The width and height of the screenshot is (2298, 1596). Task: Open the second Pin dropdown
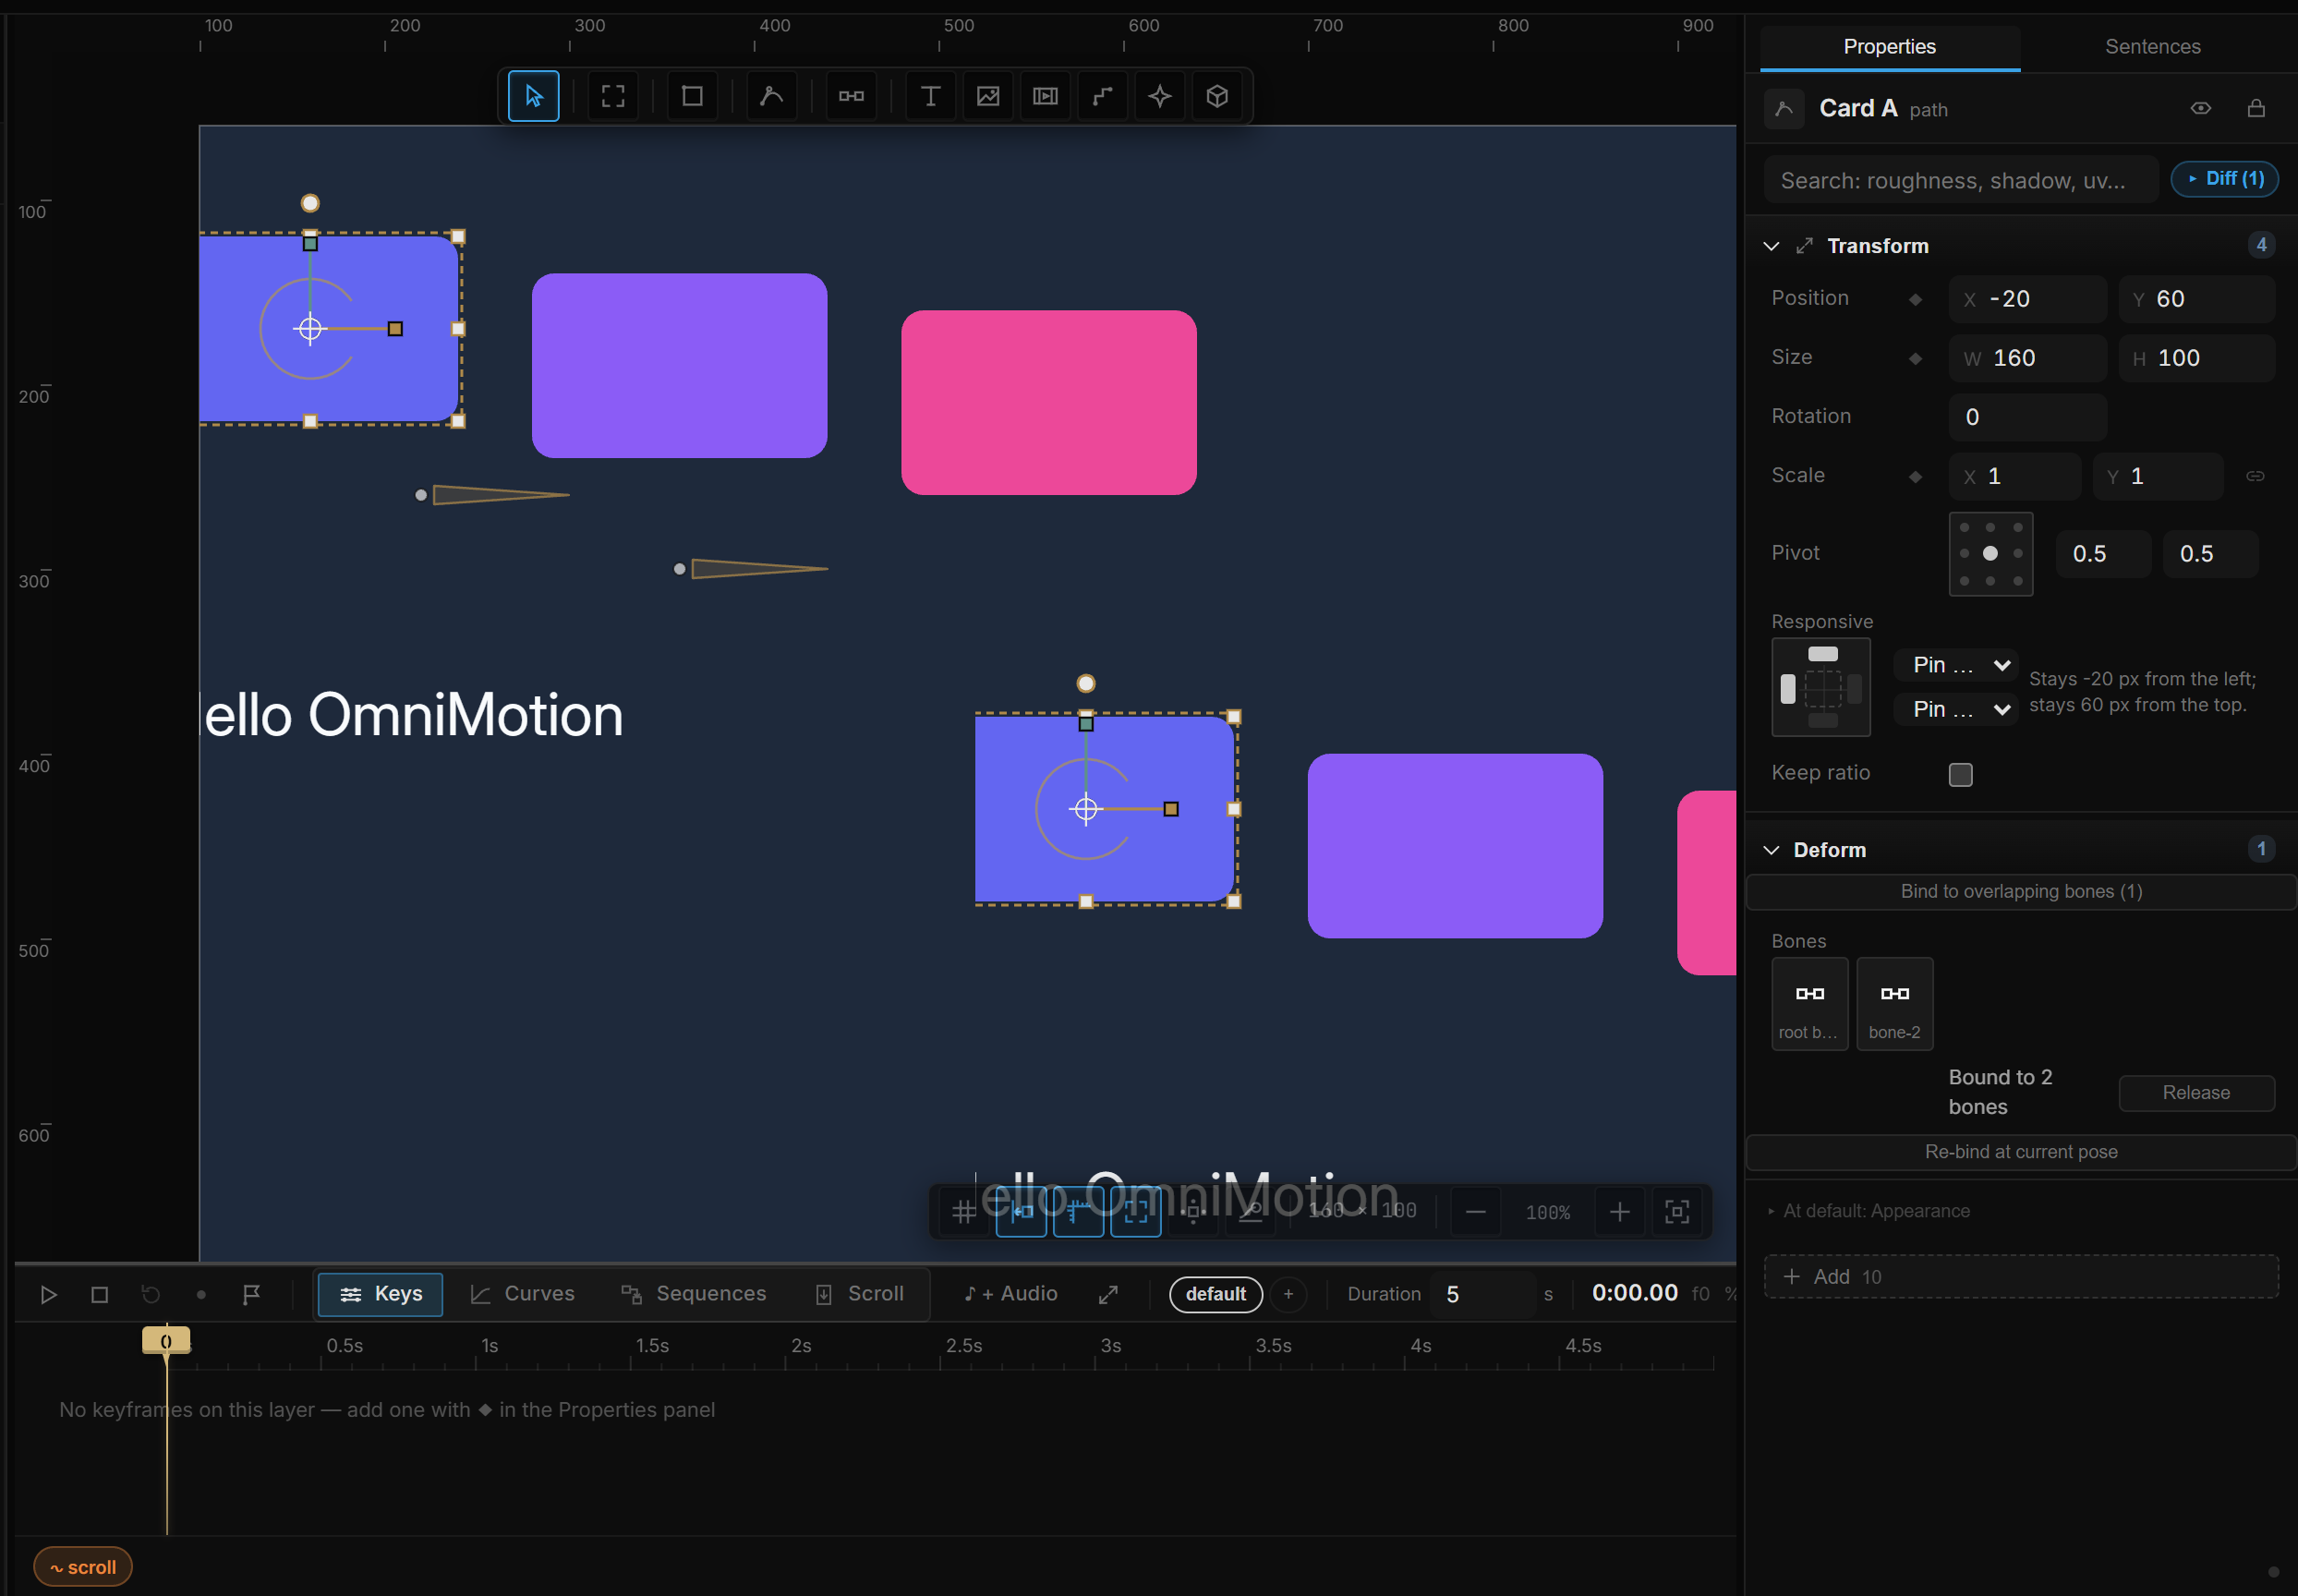point(1956,709)
